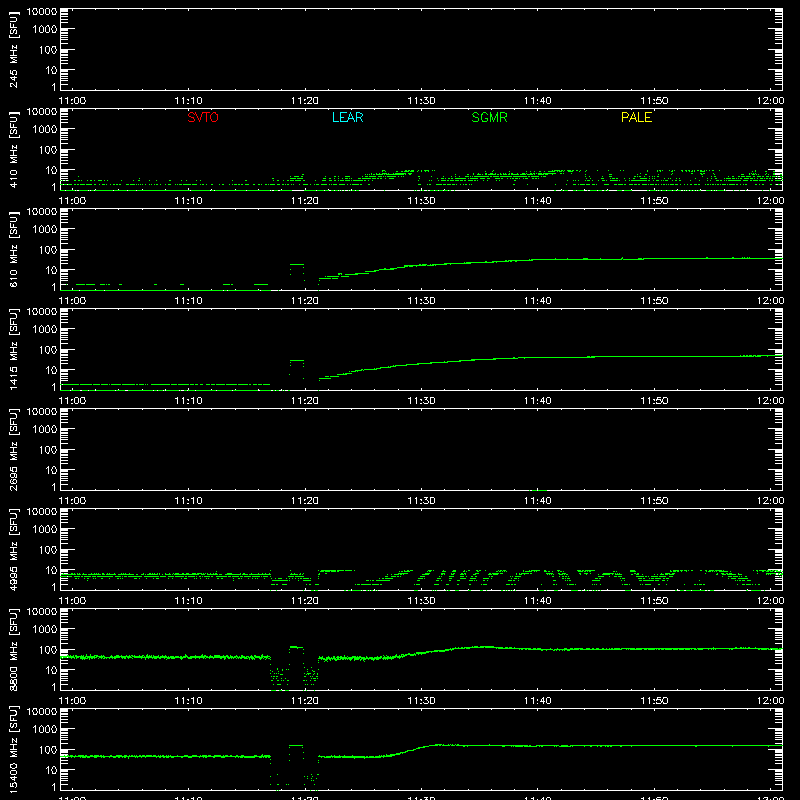Select the 4995 MHz [SFU] axis title
This screenshot has height=800, width=800.
pyautogui.click(x=14, y=550)
